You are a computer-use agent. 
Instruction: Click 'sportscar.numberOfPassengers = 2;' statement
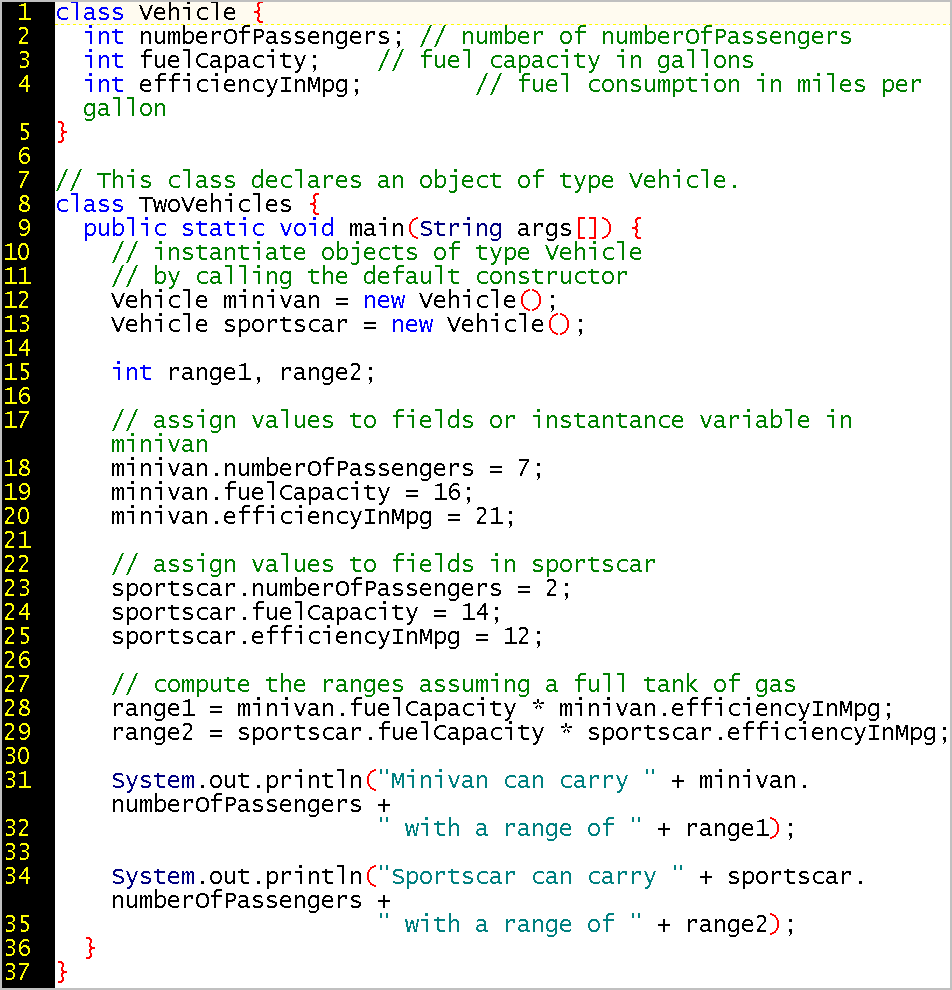click(x=341, y=588)
